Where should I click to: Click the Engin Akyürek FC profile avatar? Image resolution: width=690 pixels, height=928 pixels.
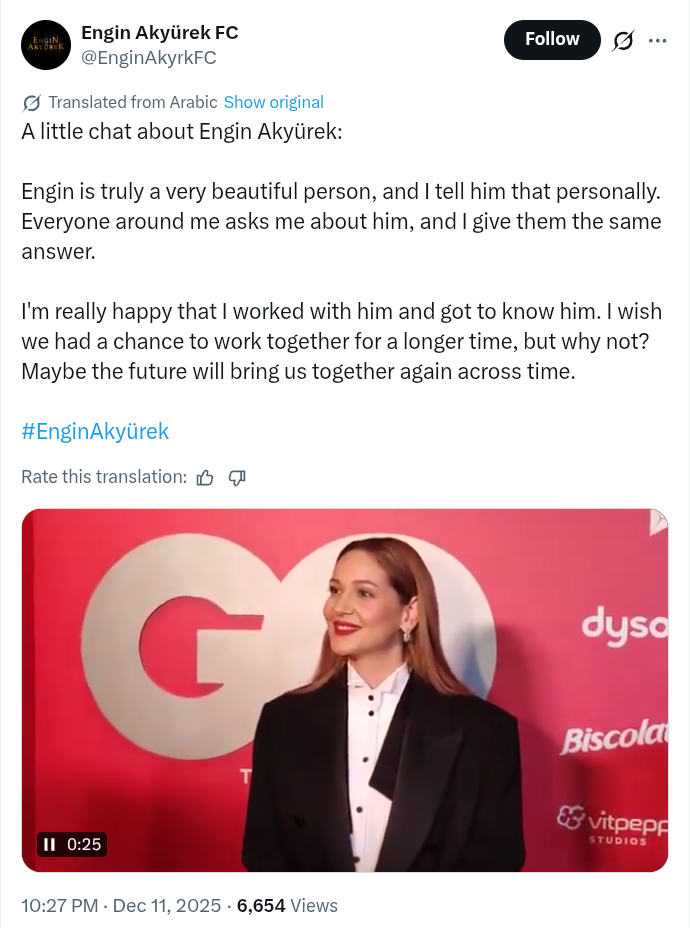(x=46, y=45)
